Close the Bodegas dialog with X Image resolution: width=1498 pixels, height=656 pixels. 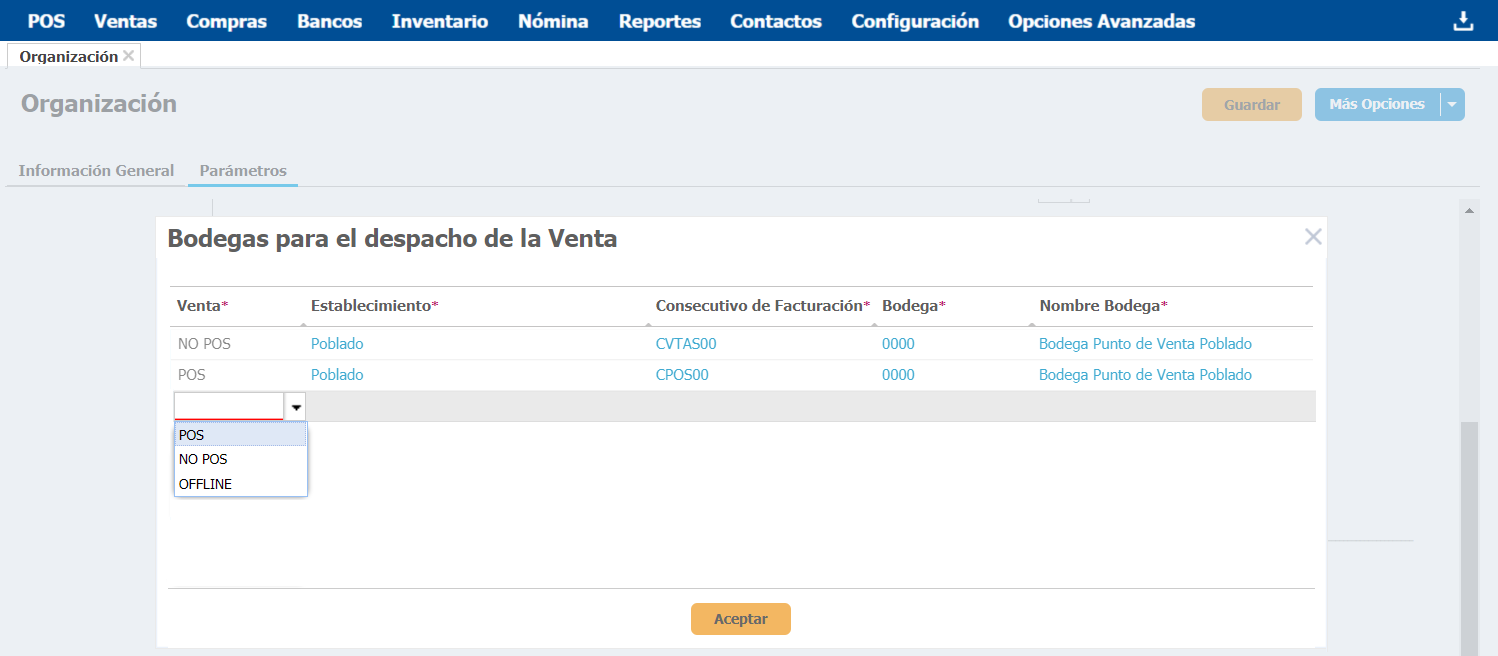(1313, 237)
